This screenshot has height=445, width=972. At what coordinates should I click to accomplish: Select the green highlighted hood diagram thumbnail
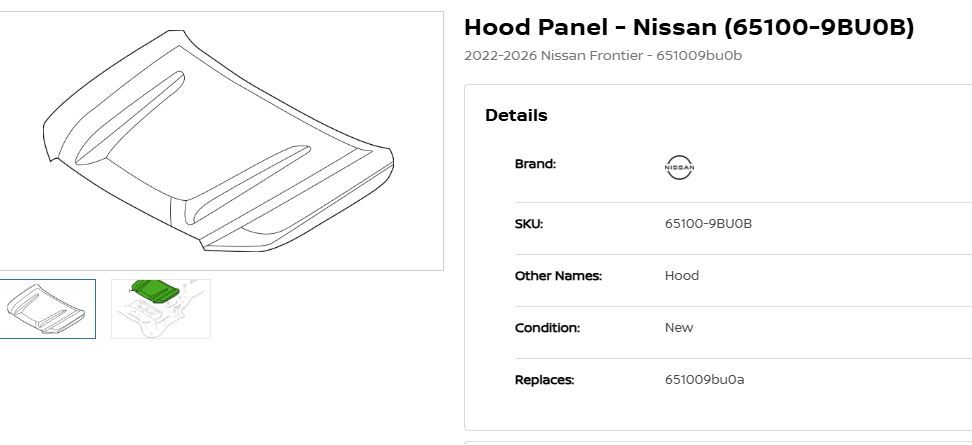point(161,309)
